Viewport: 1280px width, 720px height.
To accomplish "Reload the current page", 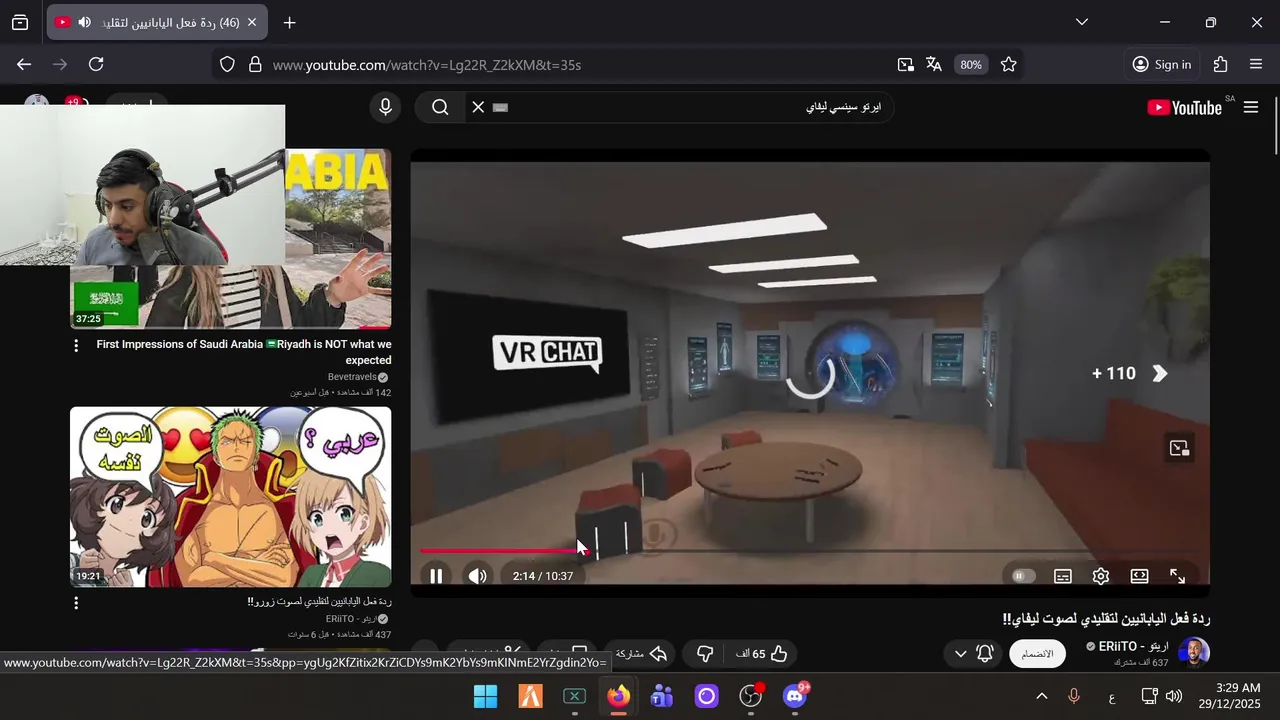I will (96, 64).
